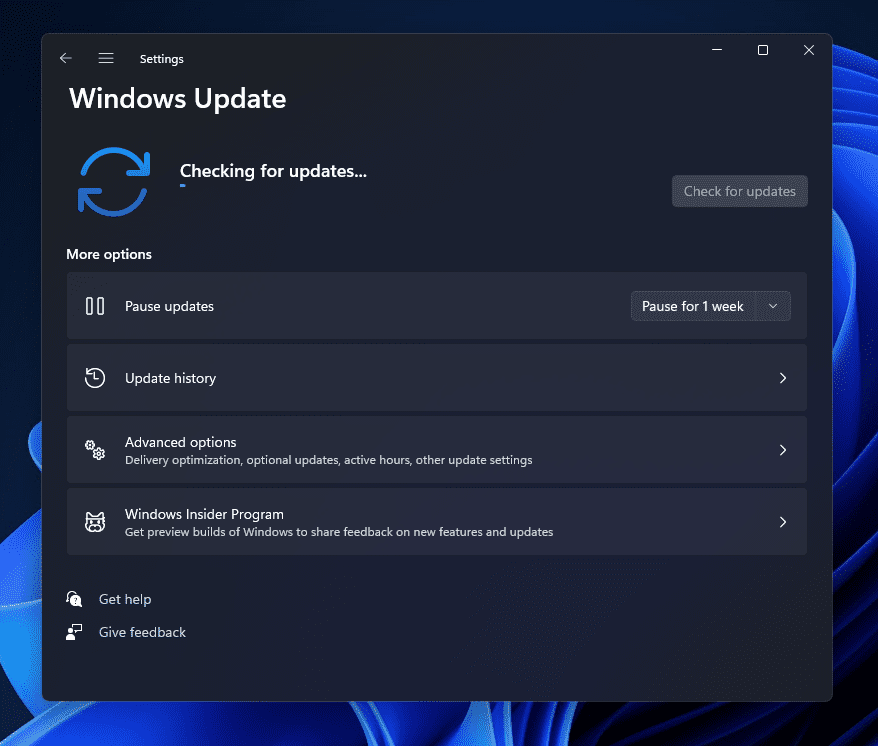Viewport: 878px width, 746px height.
Task: Open the Pause for 1 week dropdown
Action: [772, 306]
